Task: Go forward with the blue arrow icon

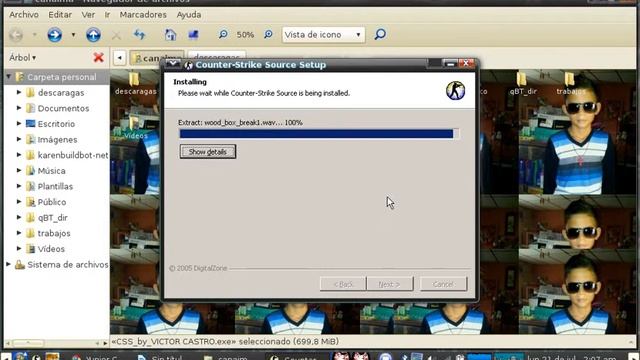Action: (x=54, y=35)
